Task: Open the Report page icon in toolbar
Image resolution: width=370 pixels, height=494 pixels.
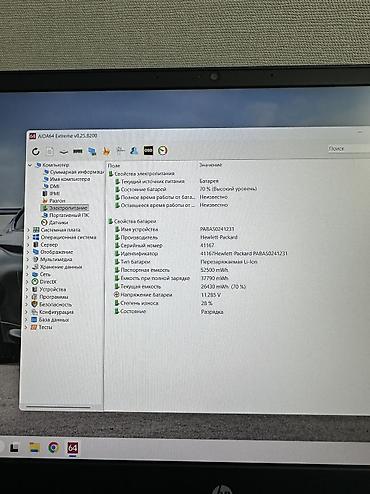Action: tap(50, 151)
